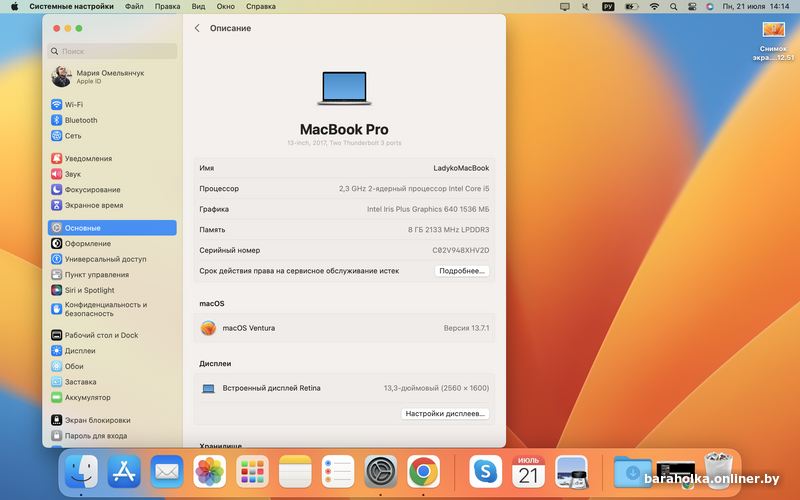Click computer name LadykoMacBook
The image size is (800, 500).
(x=461, y=168)
